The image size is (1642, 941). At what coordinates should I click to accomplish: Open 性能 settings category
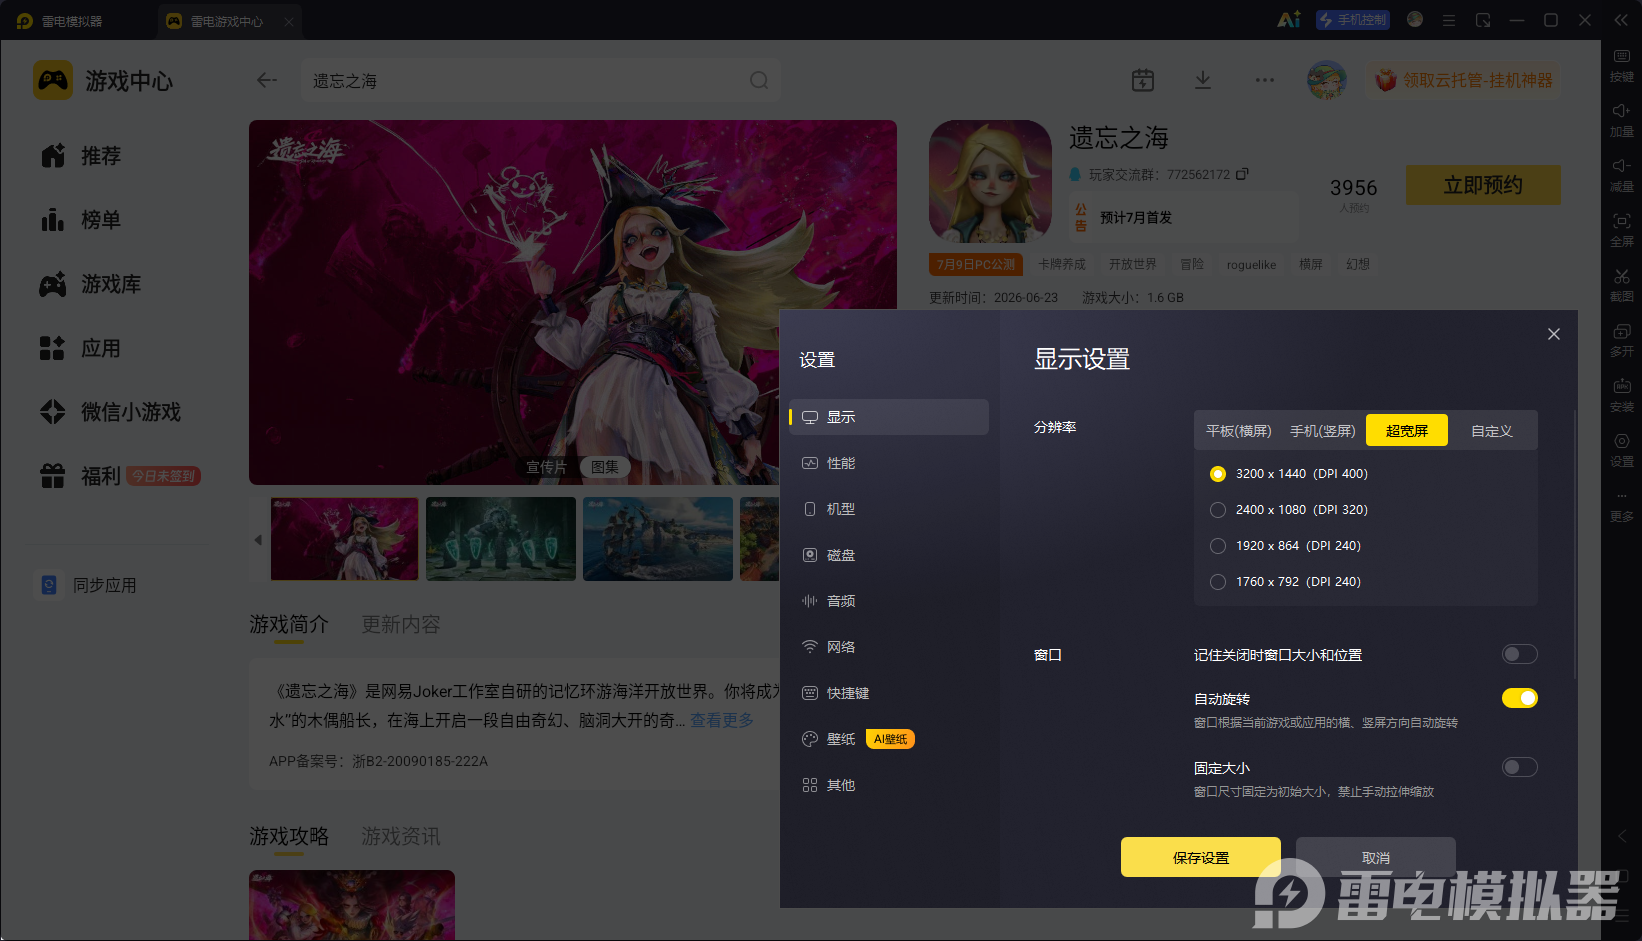click(x=889, y=463)
